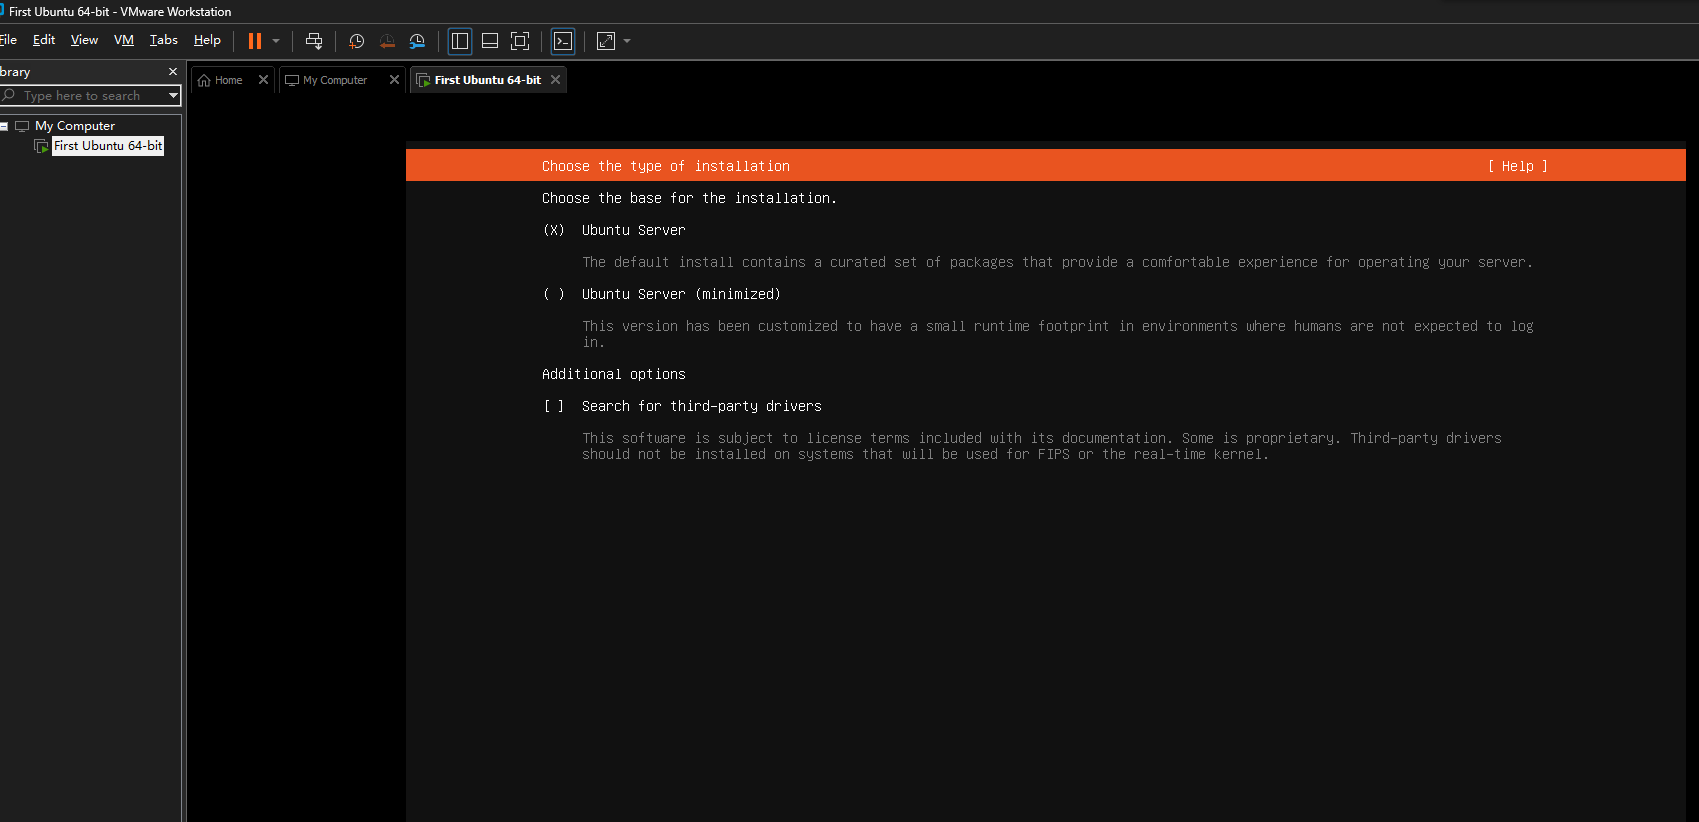Open the Tabs menu
This screenshot has height=822, width=1699.
(164, 40)
